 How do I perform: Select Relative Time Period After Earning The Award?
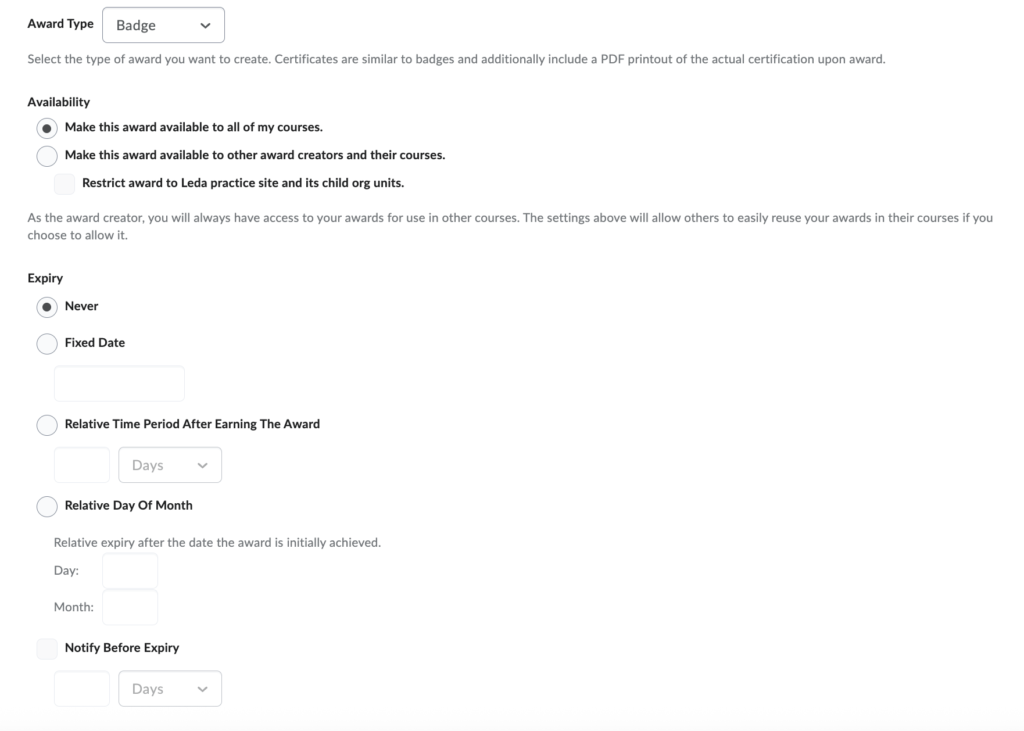[47, 425]
